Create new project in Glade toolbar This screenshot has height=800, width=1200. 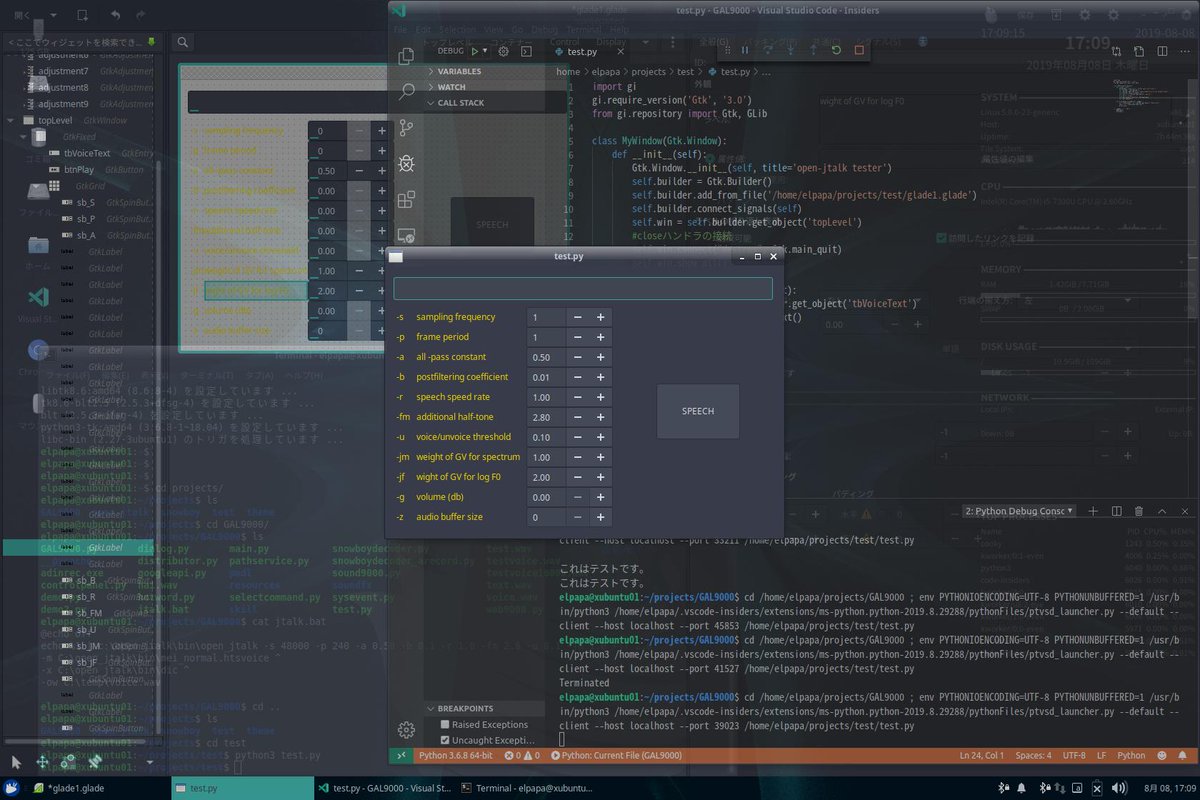82,15
